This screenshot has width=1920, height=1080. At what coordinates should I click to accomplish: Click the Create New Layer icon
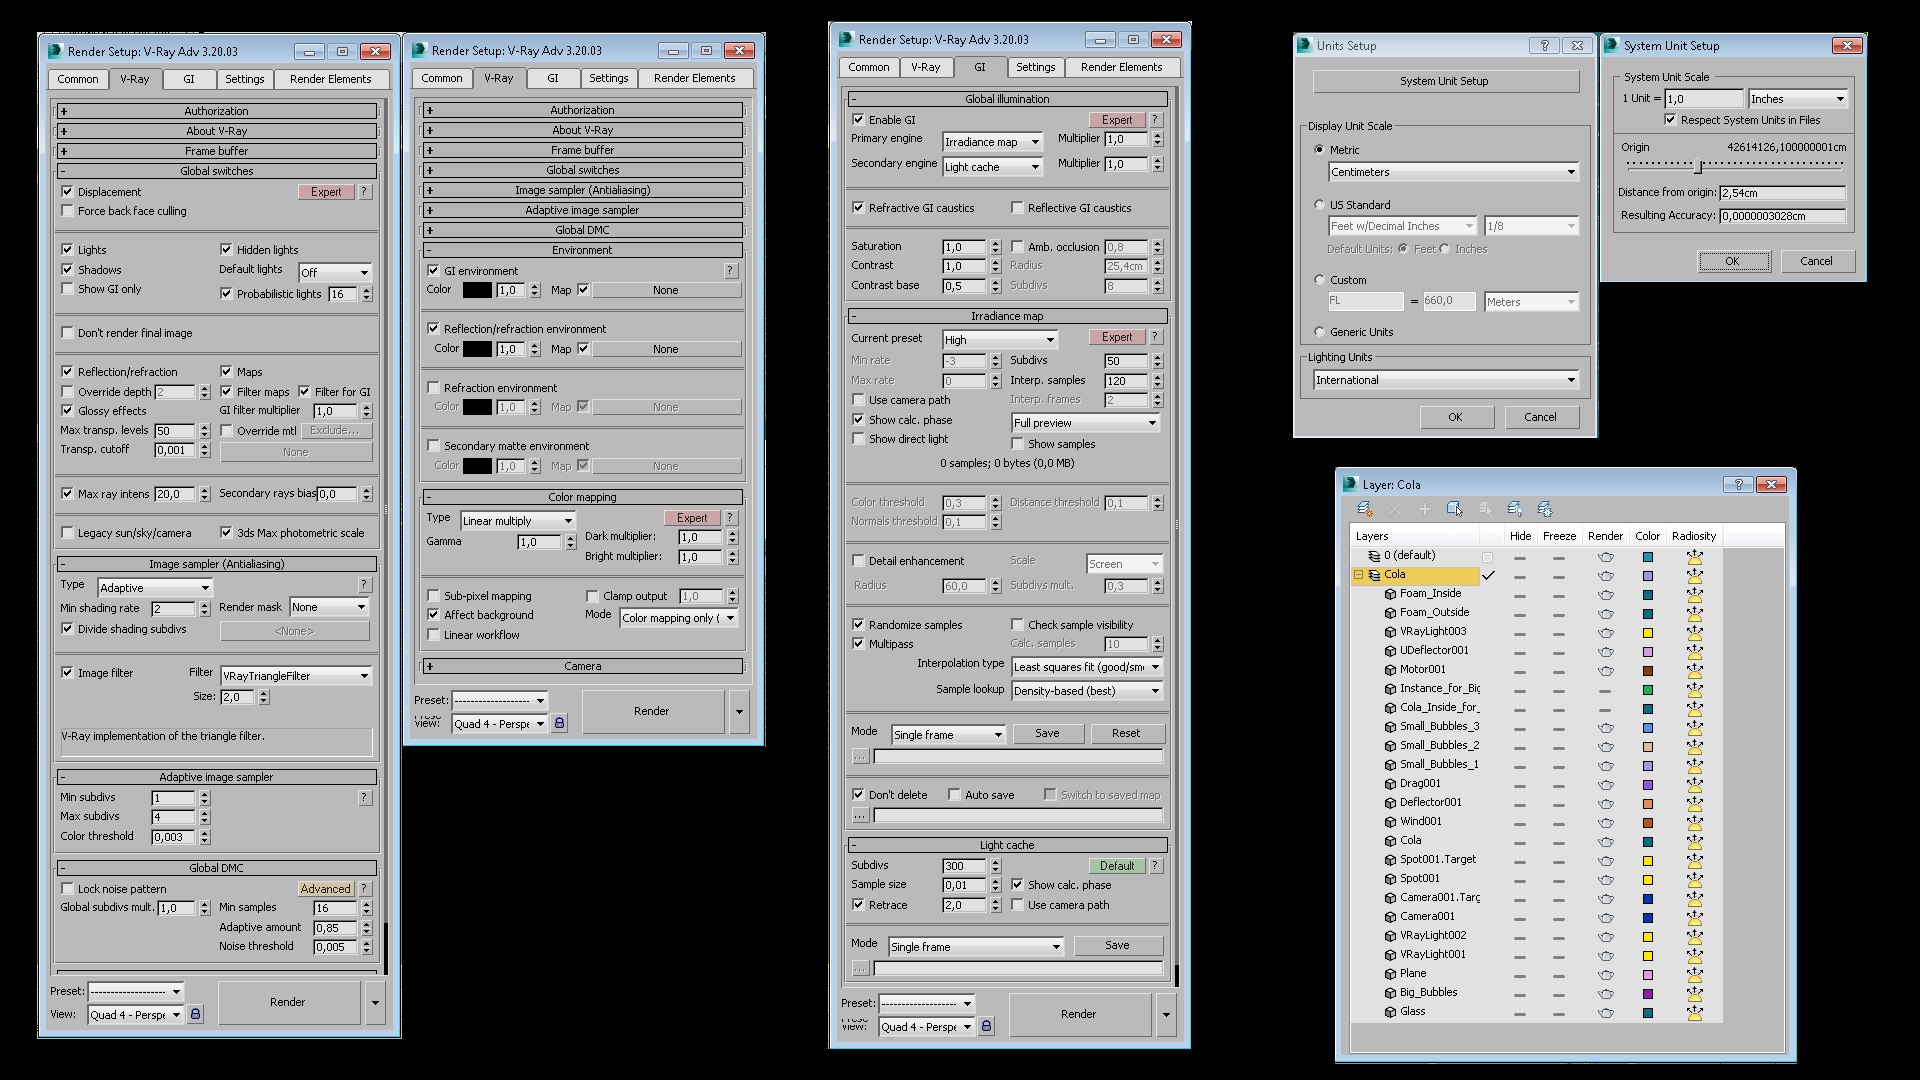point(1364,509)
